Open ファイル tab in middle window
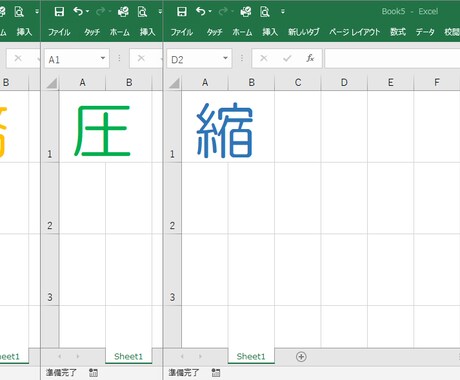The image size is (460, 380). (59, 32)
